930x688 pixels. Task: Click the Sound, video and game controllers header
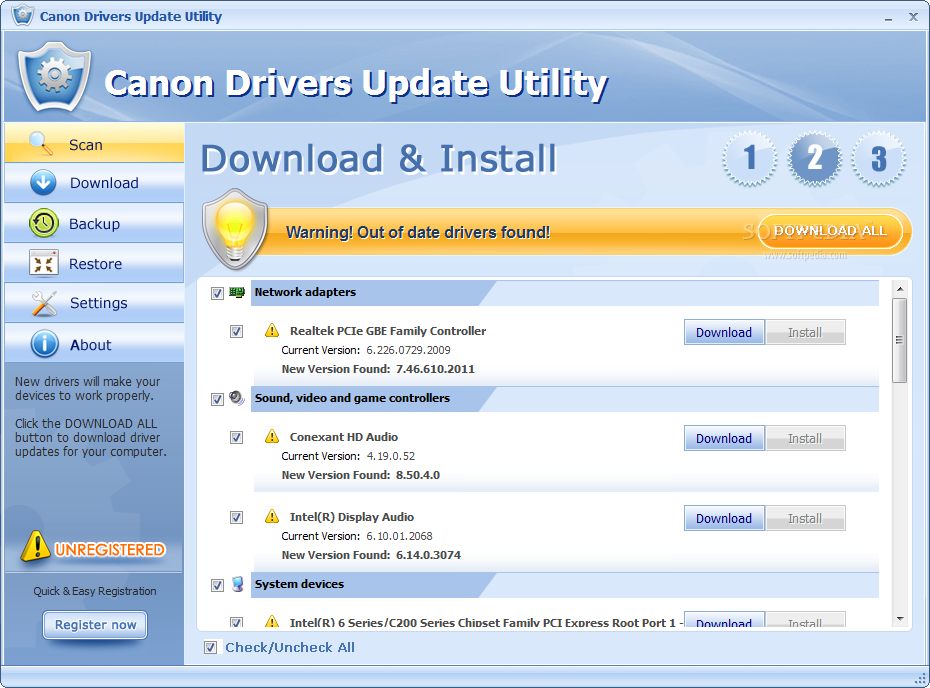352,398
